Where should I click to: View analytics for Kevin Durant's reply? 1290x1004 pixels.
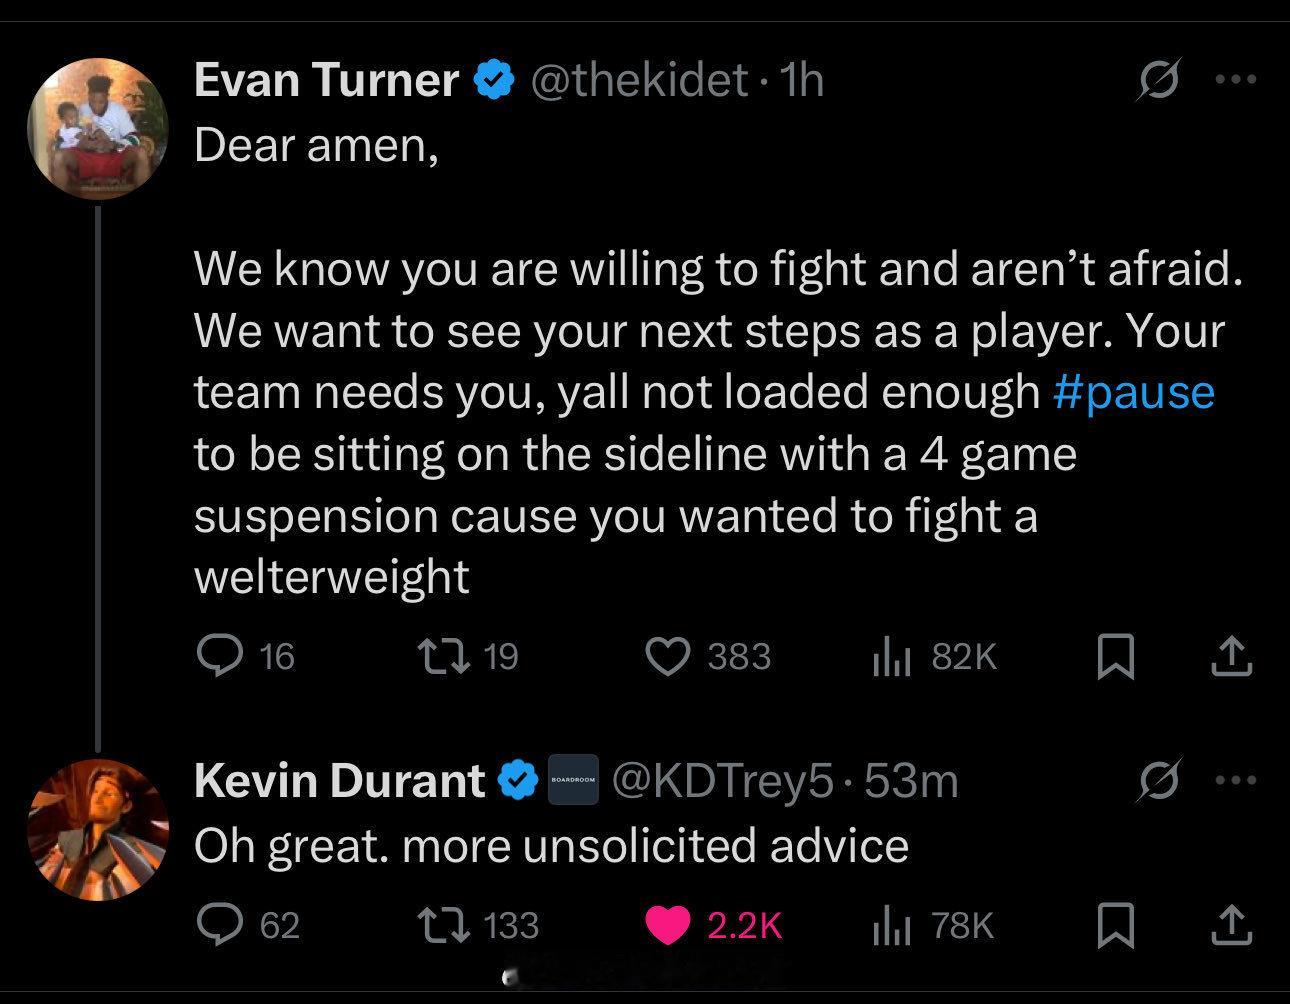pos(890,925)
